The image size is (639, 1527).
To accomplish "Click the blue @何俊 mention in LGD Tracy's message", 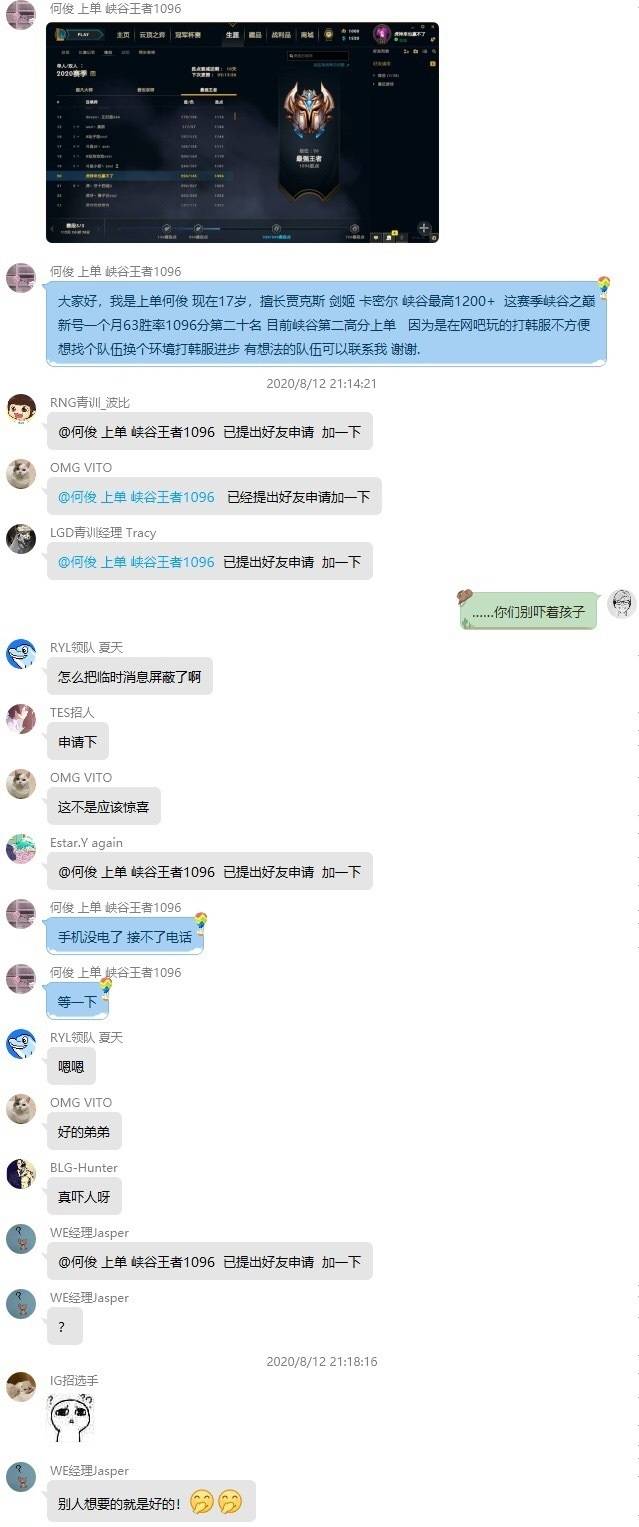I will pos(136,562).
